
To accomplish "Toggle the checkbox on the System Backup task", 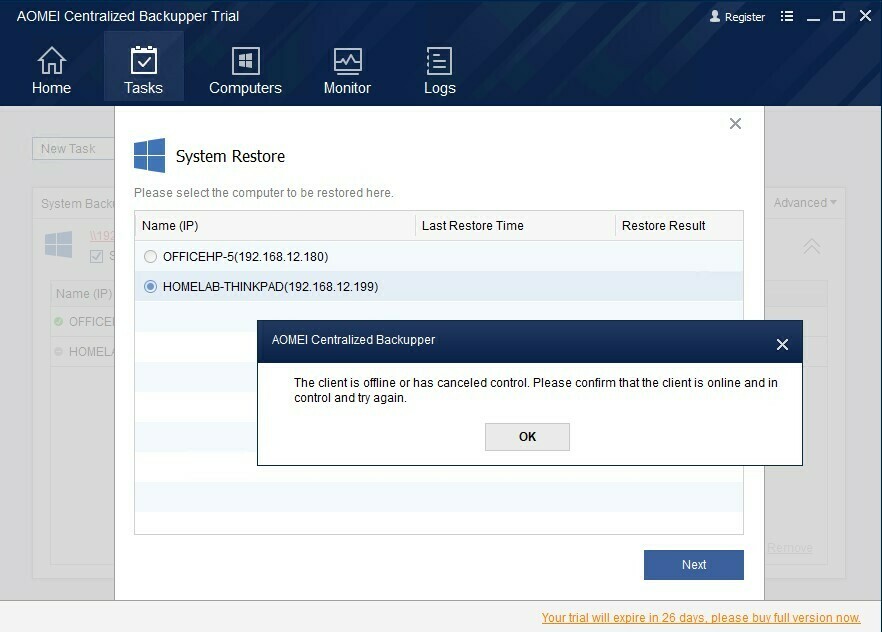I will (96, 256).
